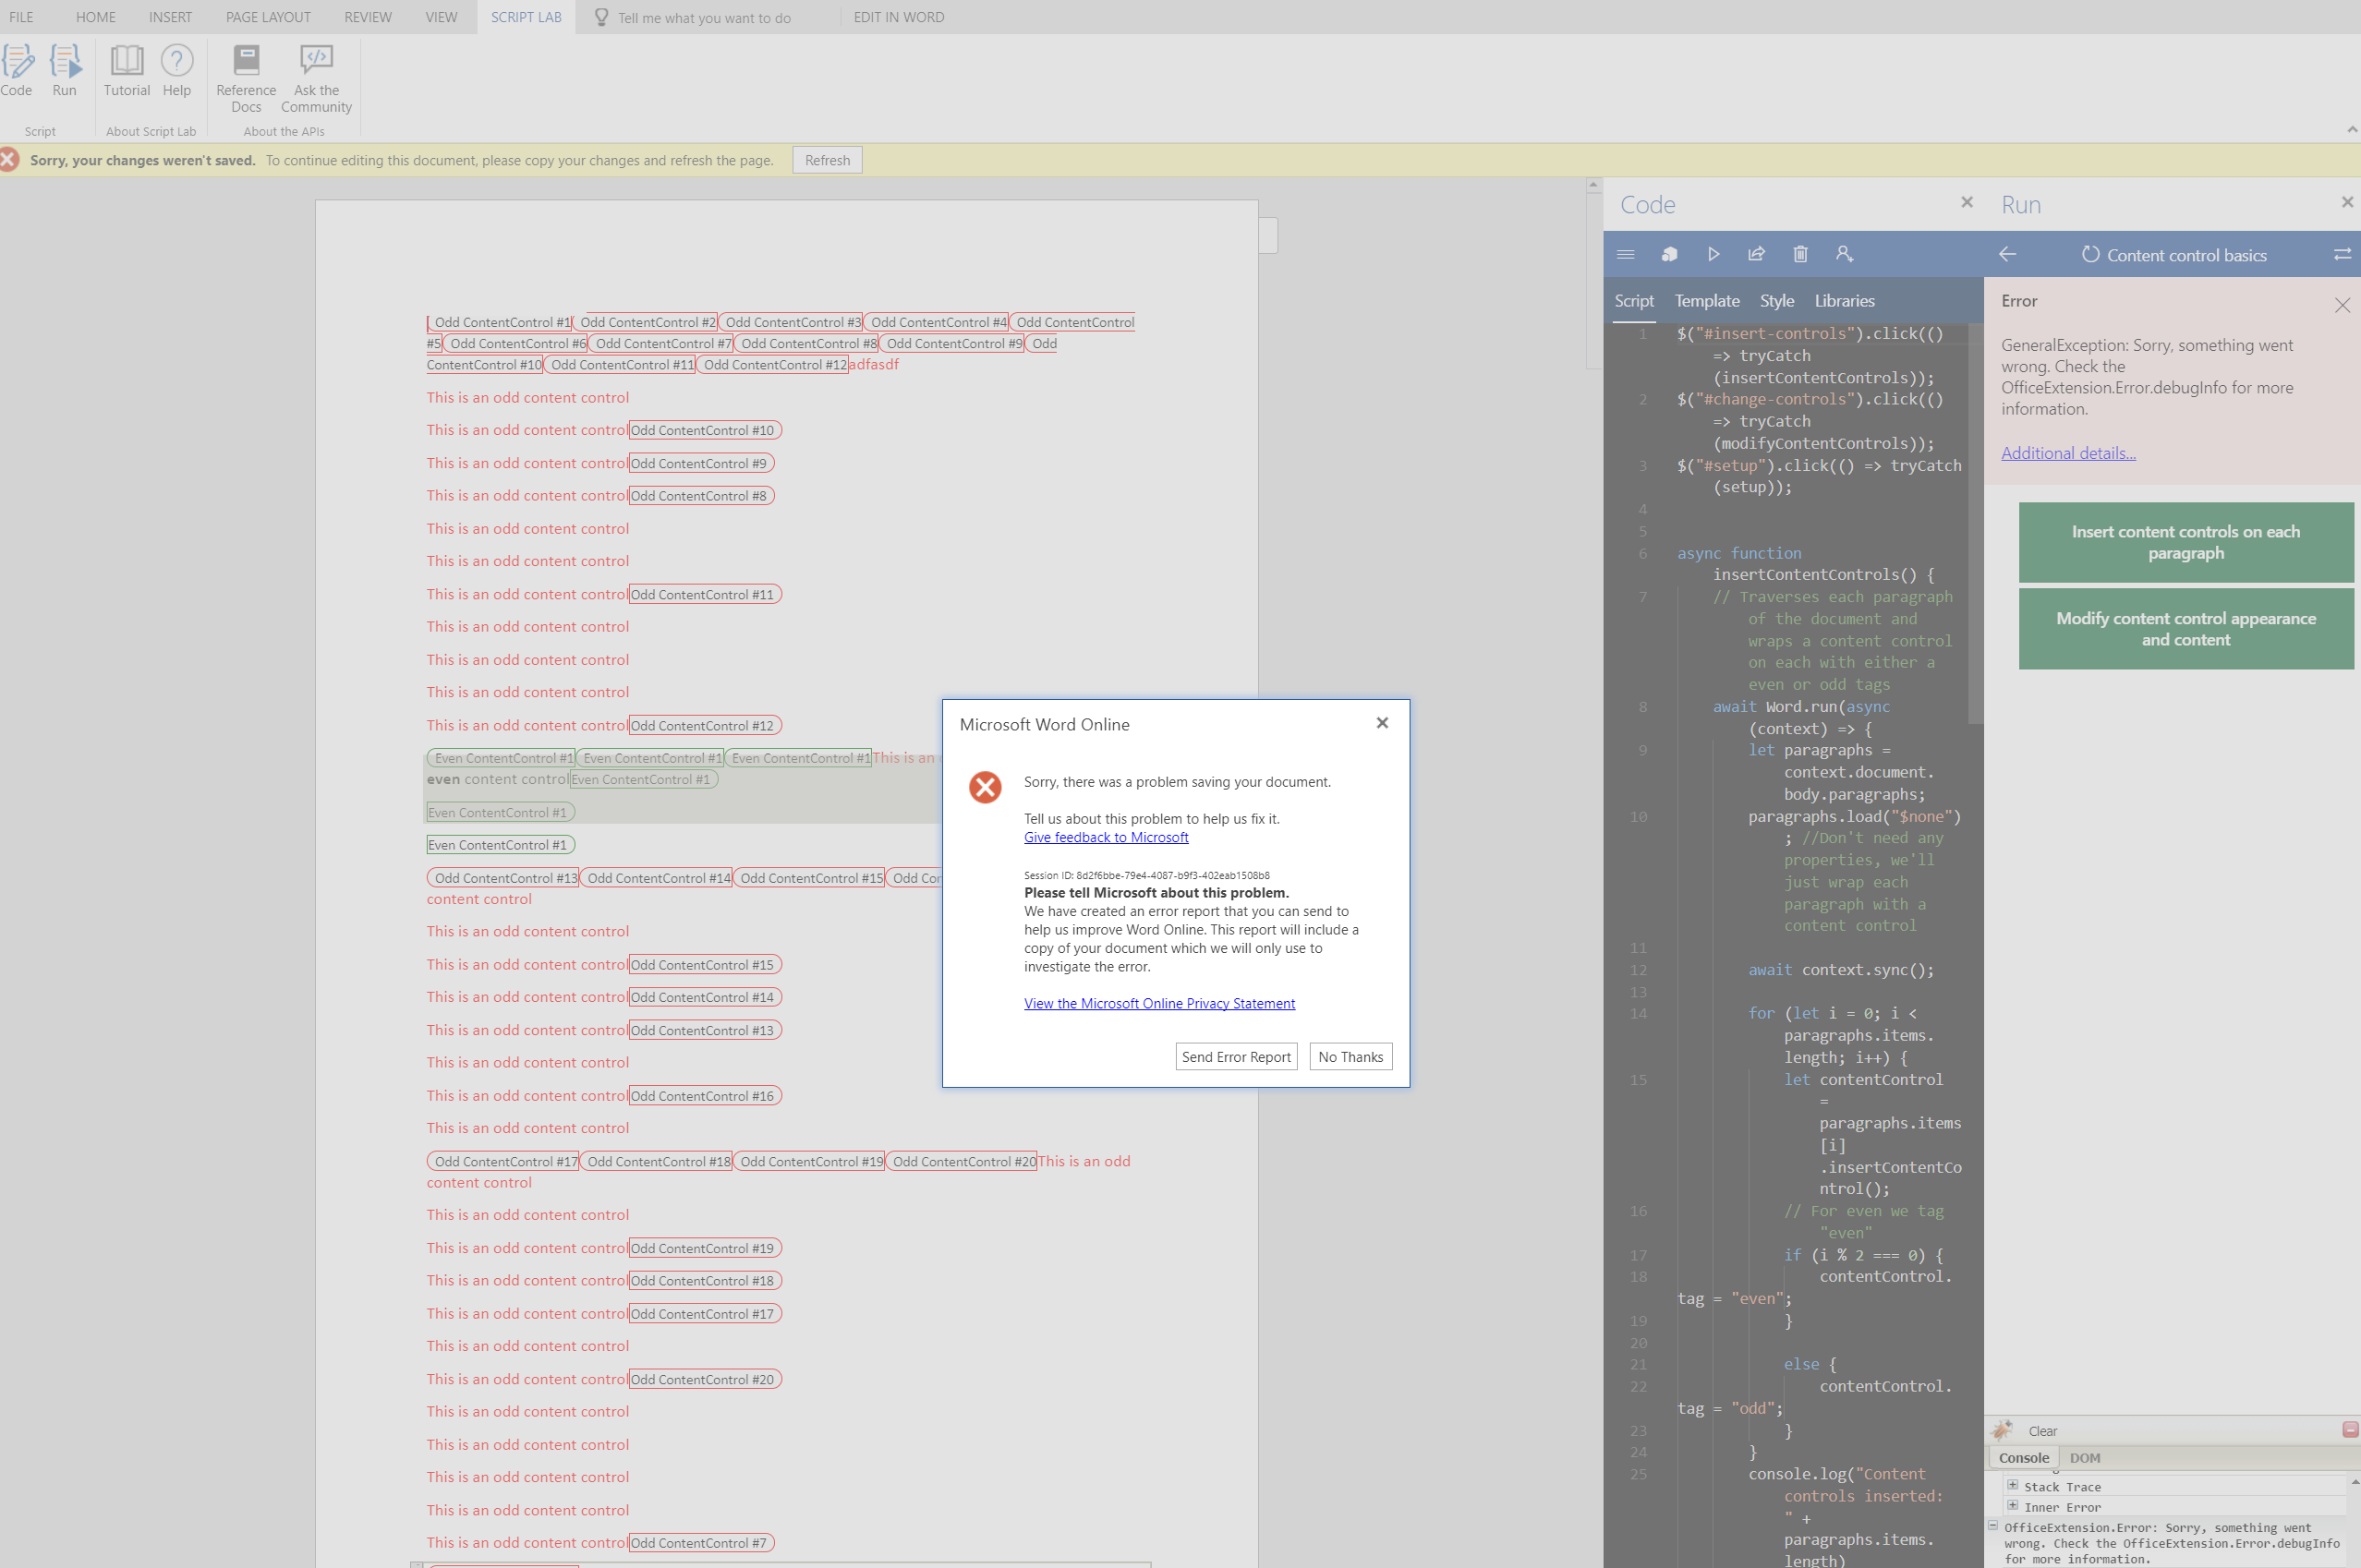Share the current snippet
Screen dimensions: 2361x1568
(1757, 254)
